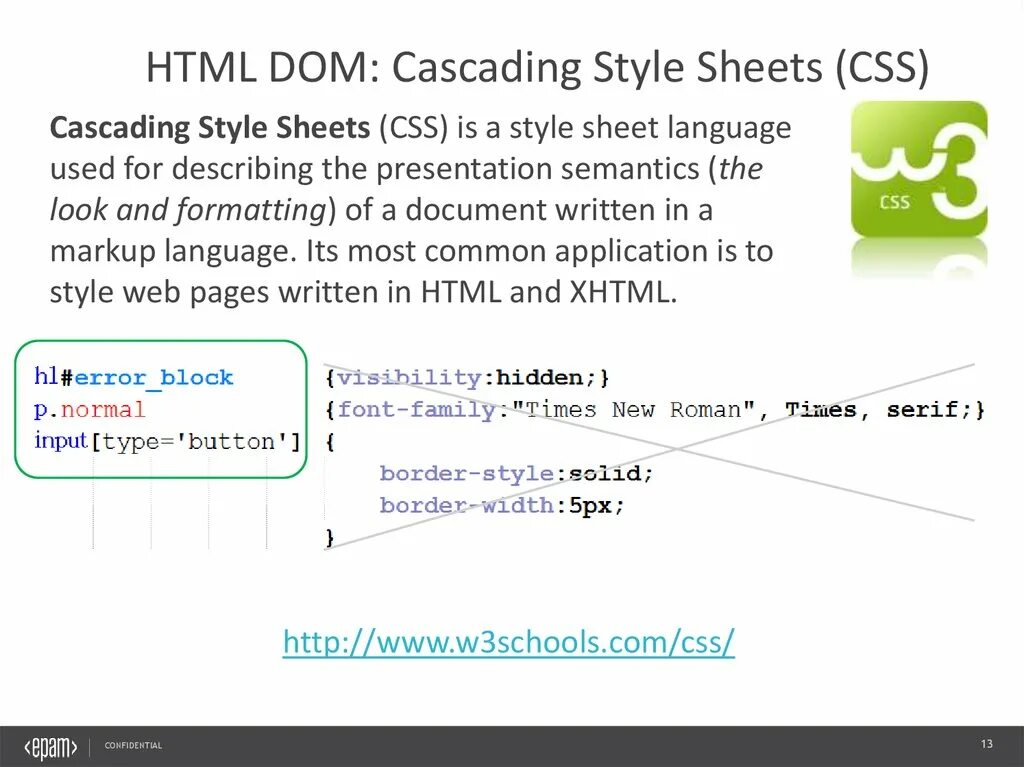
Task: Select the p.normal selector
Action: [90, 409]
